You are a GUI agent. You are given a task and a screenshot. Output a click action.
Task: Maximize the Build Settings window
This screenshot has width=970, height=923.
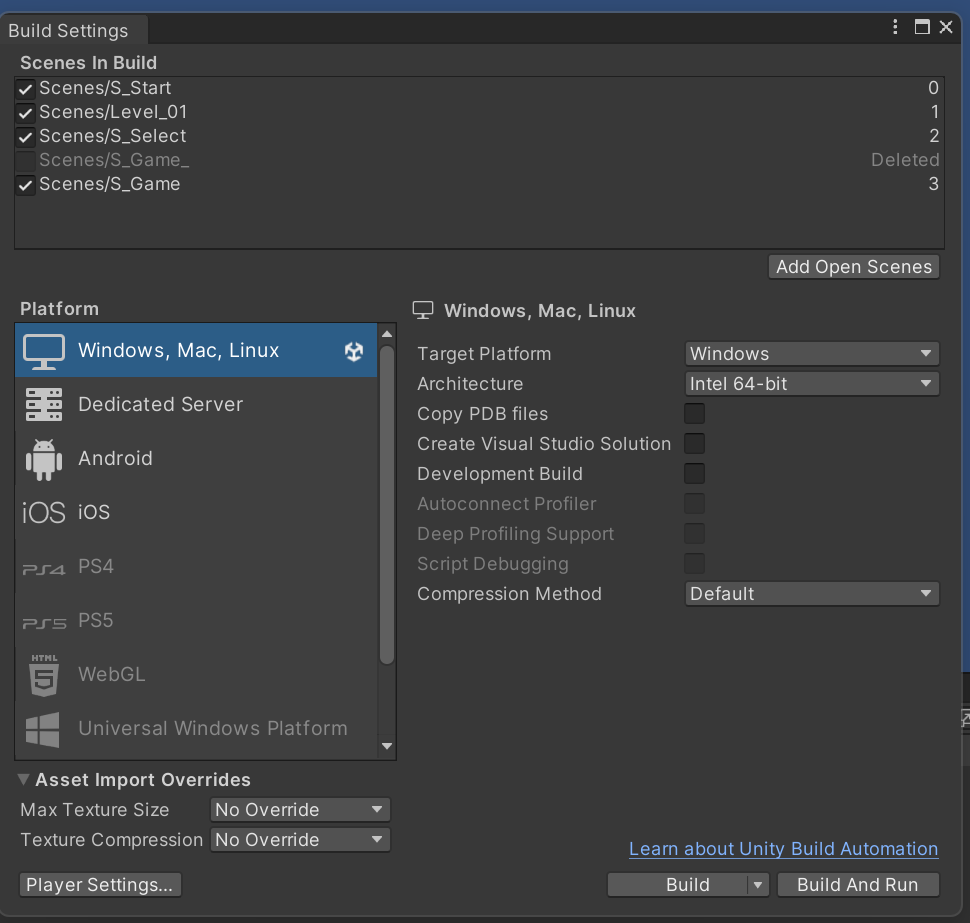(x=922, y=27)
